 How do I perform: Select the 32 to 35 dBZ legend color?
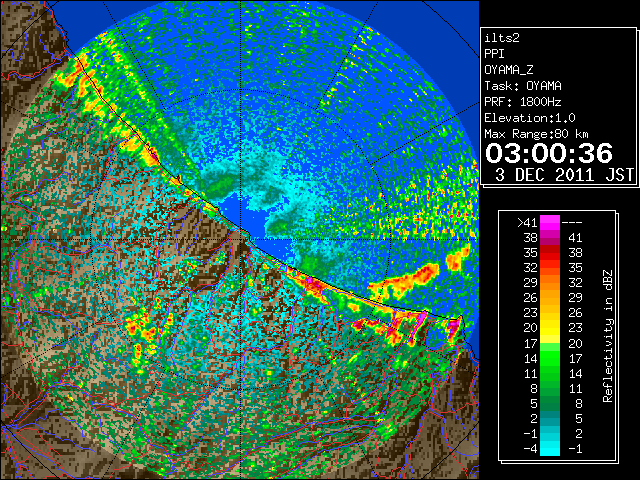[x=550, y=268]
